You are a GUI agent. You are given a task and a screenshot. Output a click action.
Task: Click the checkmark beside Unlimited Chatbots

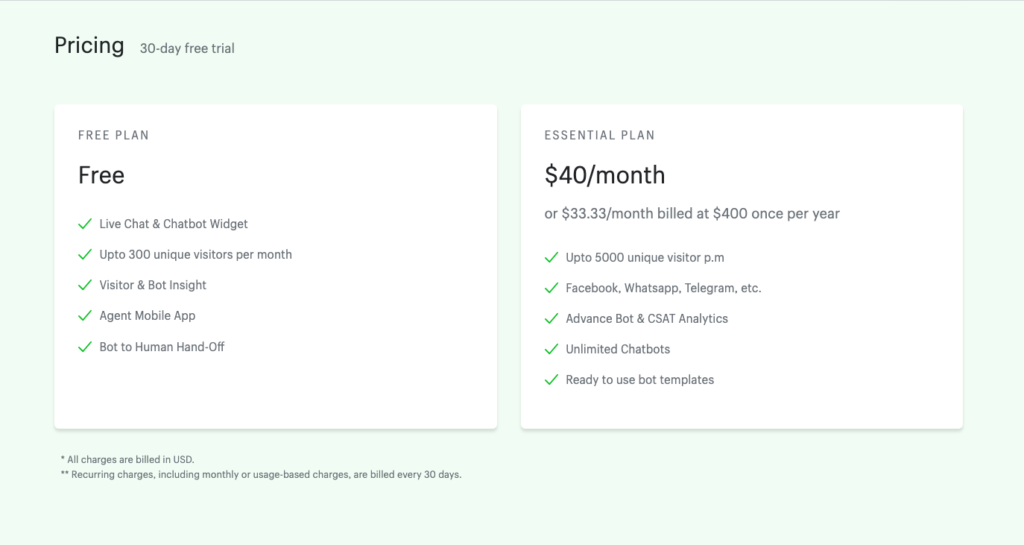coord(551,349)
